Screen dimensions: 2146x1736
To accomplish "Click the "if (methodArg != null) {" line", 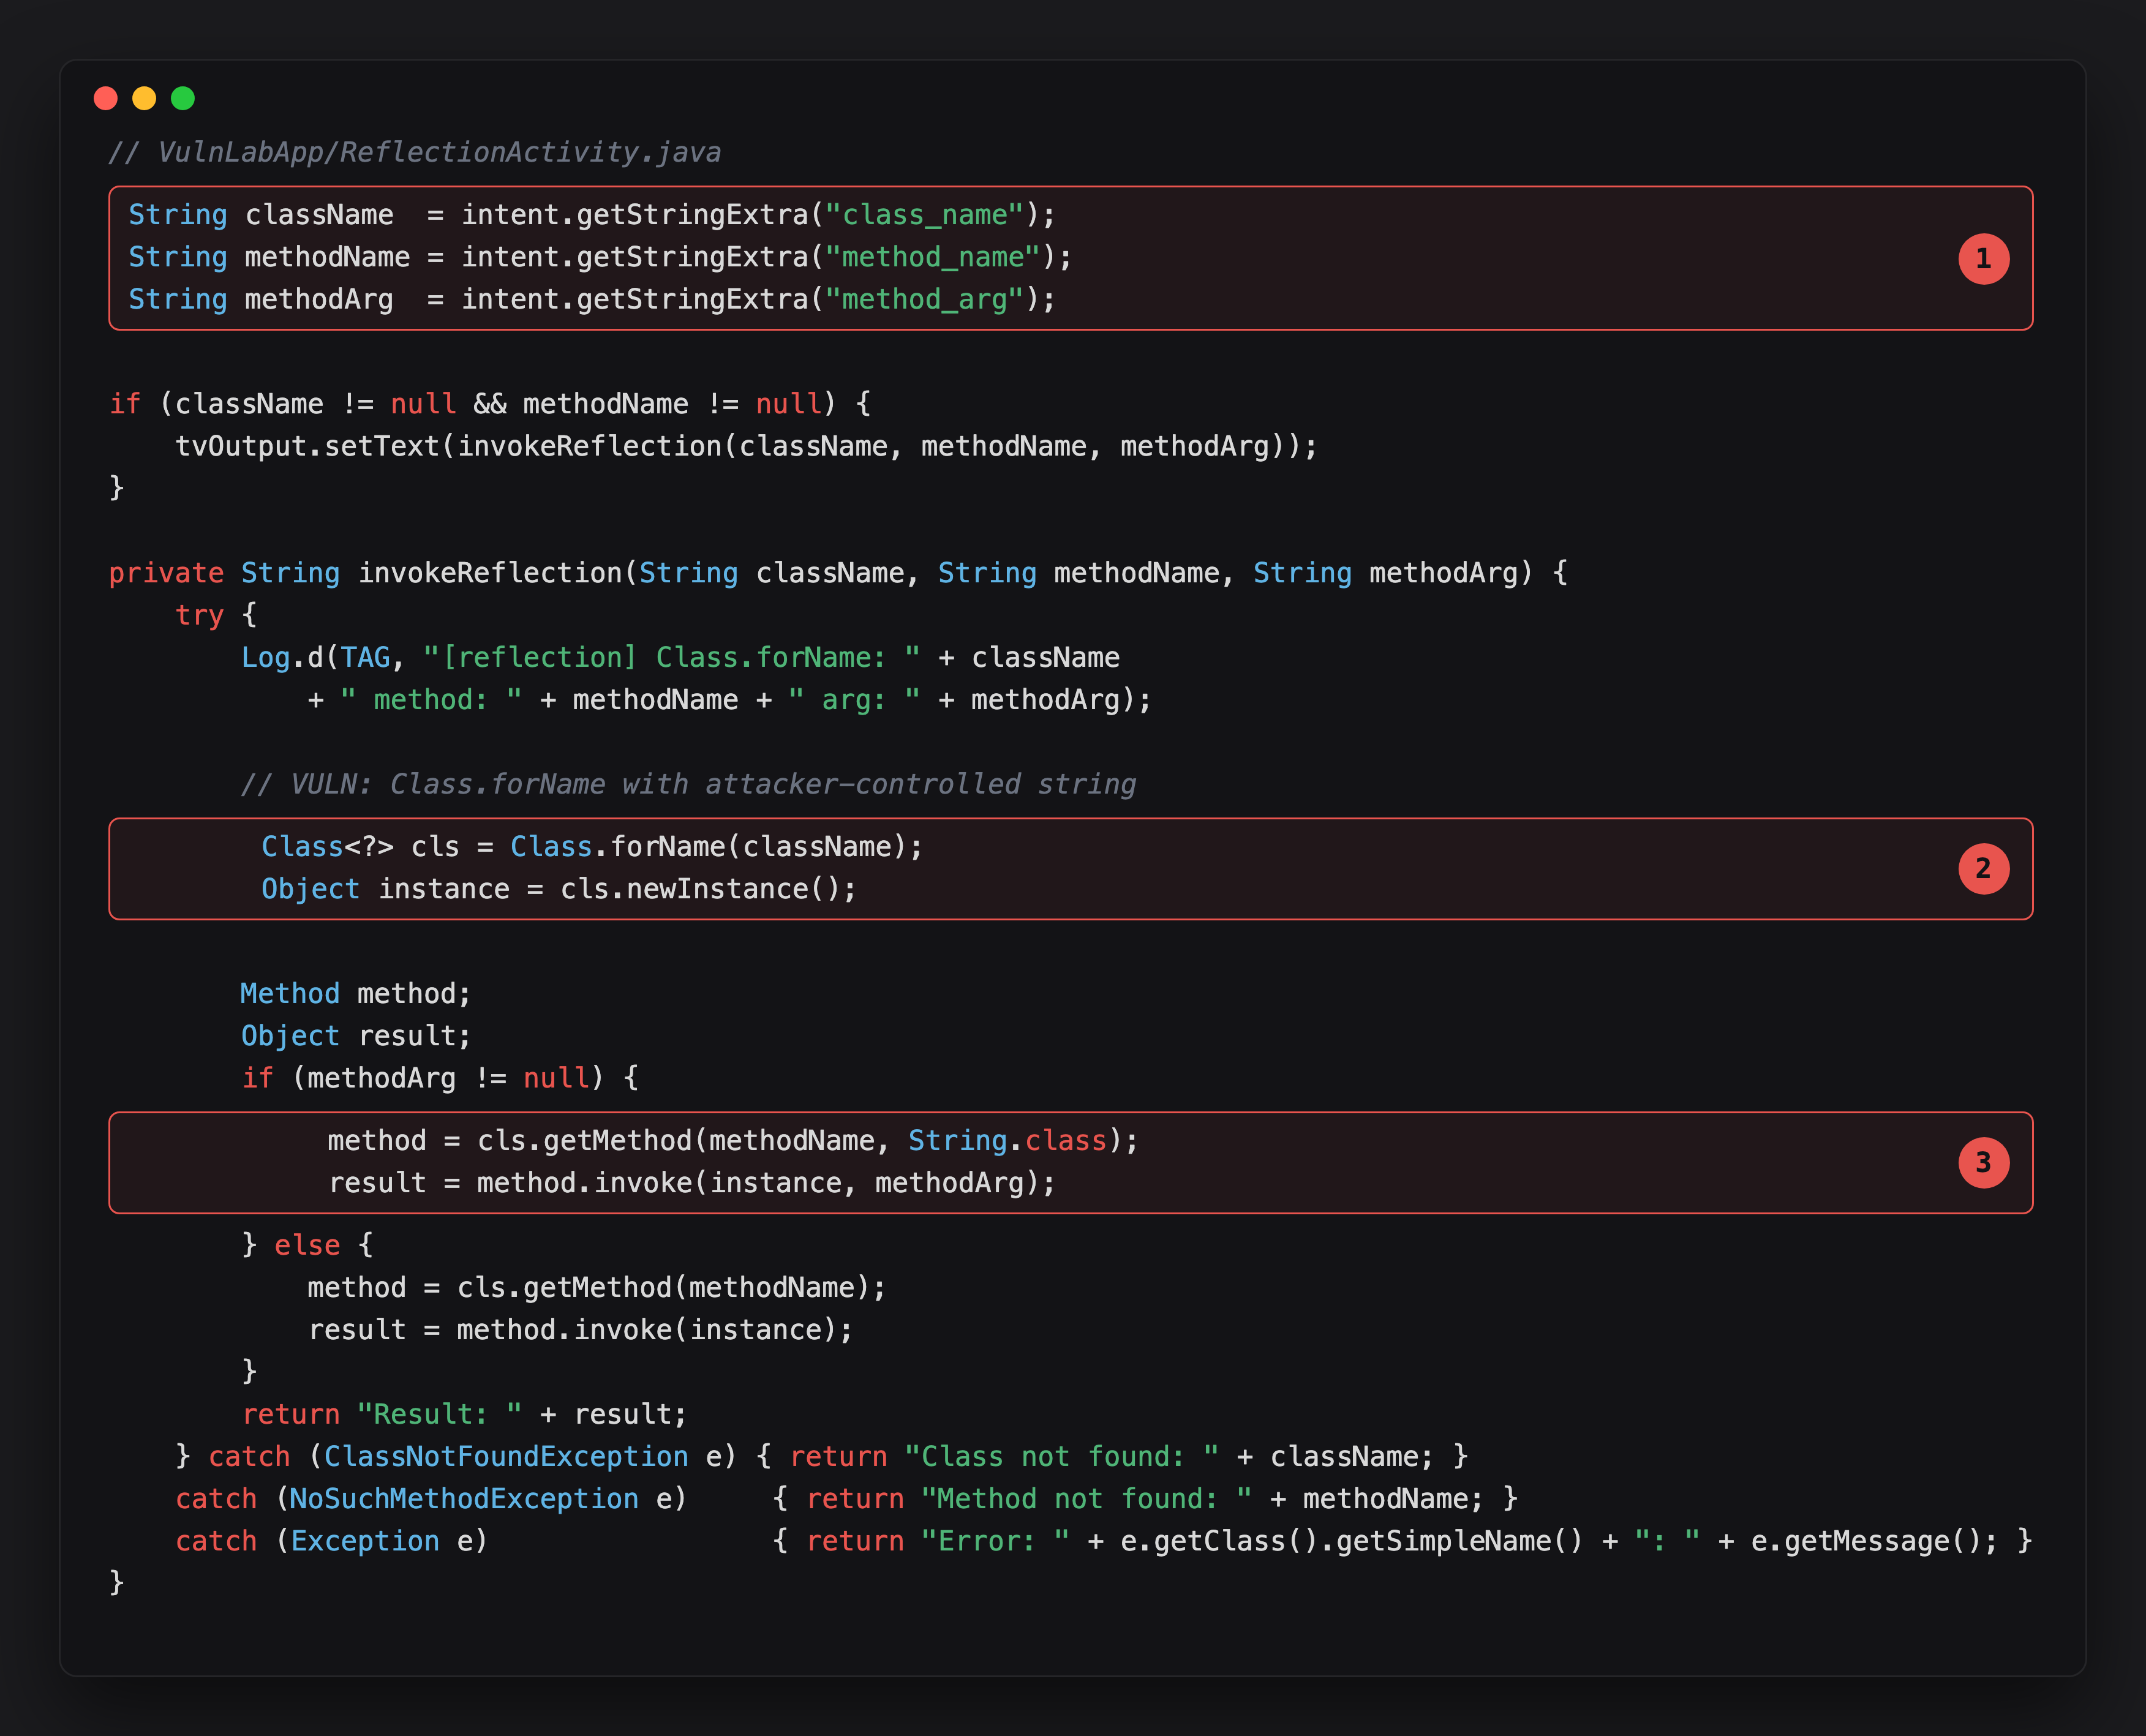I will pos(440,1078).
